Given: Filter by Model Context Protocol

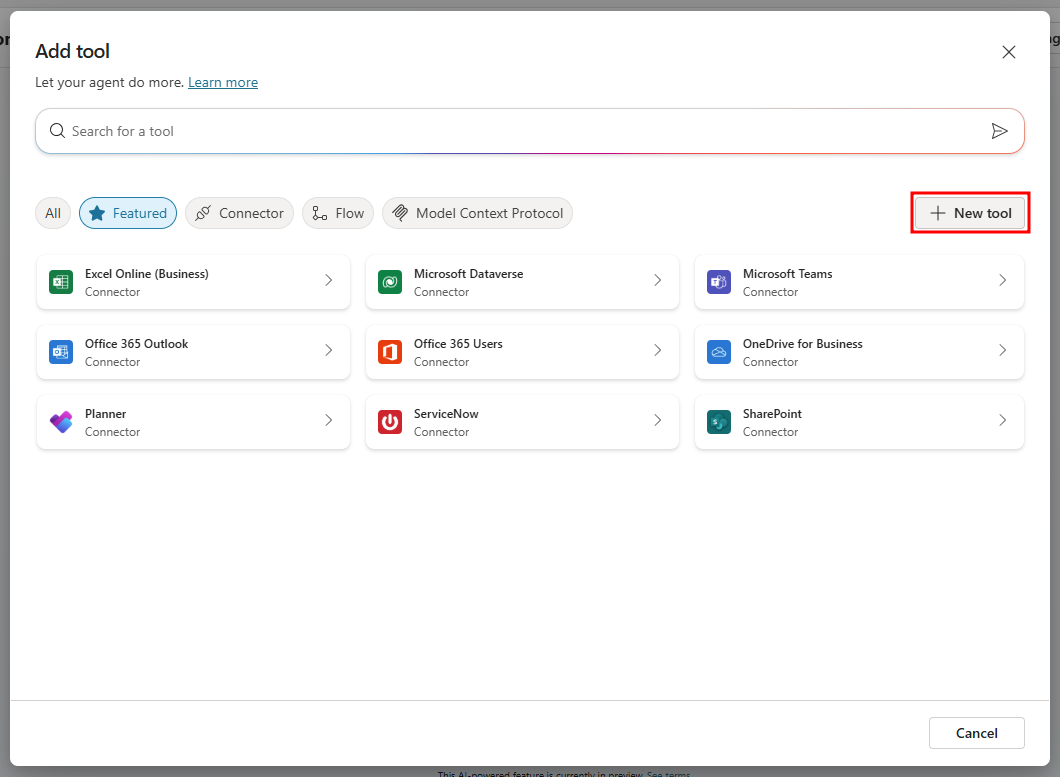Looking at the screenshot, I should tap(477, 213).
